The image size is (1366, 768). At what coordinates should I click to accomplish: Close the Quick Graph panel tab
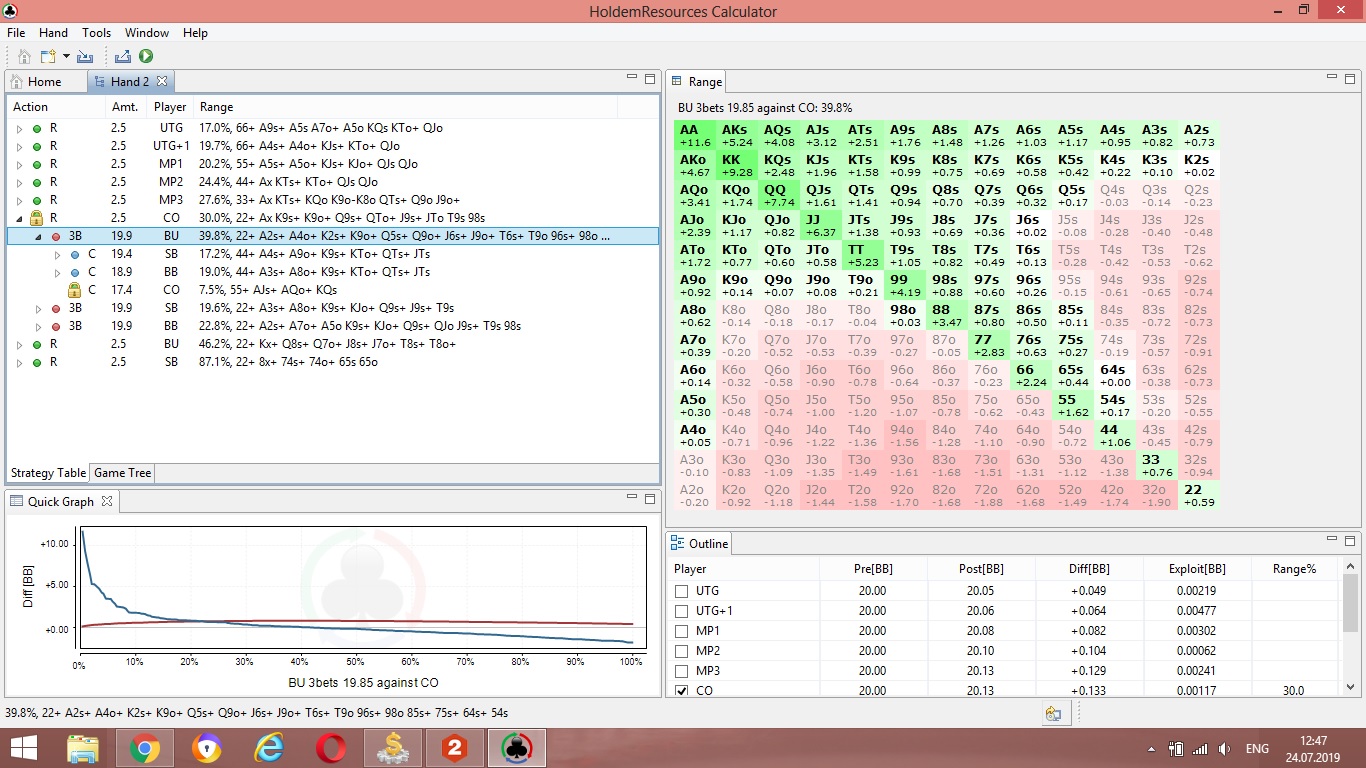click(107, 501)
